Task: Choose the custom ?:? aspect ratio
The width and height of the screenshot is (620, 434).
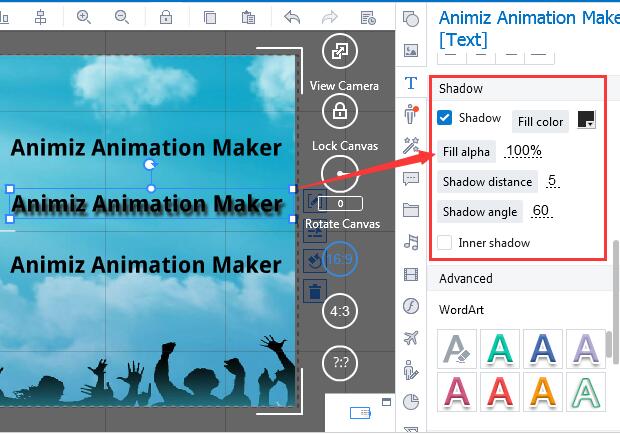Action: click(x=340, y=363)
